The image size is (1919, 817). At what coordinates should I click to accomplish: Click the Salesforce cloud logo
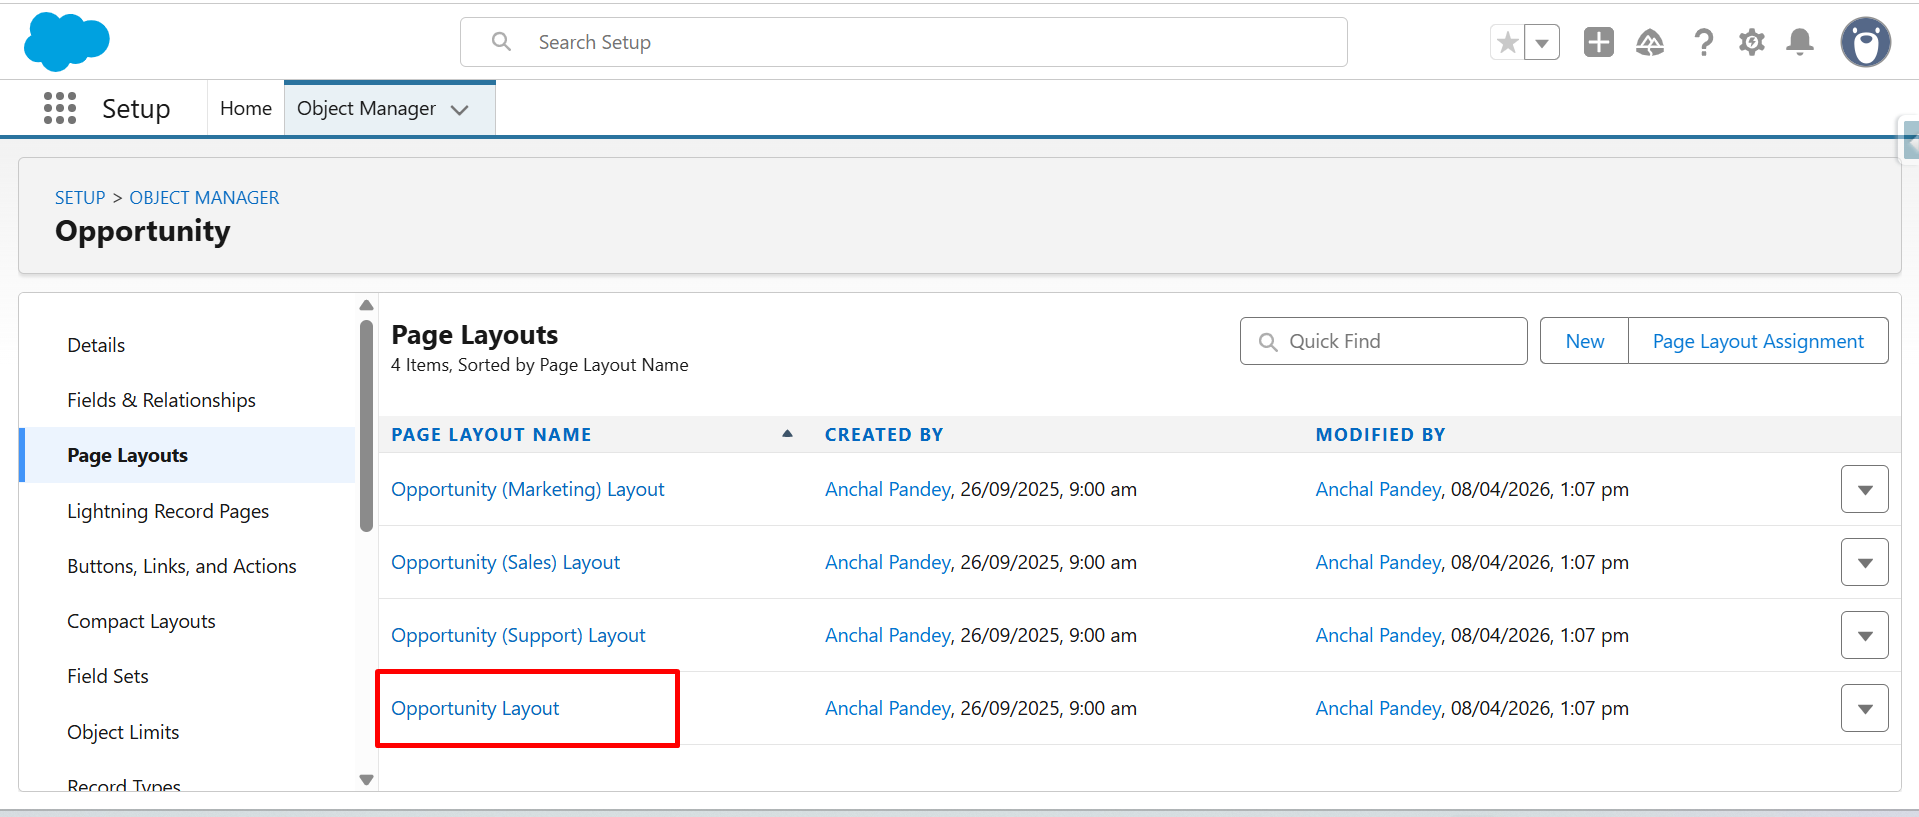[x=66, y=41]
